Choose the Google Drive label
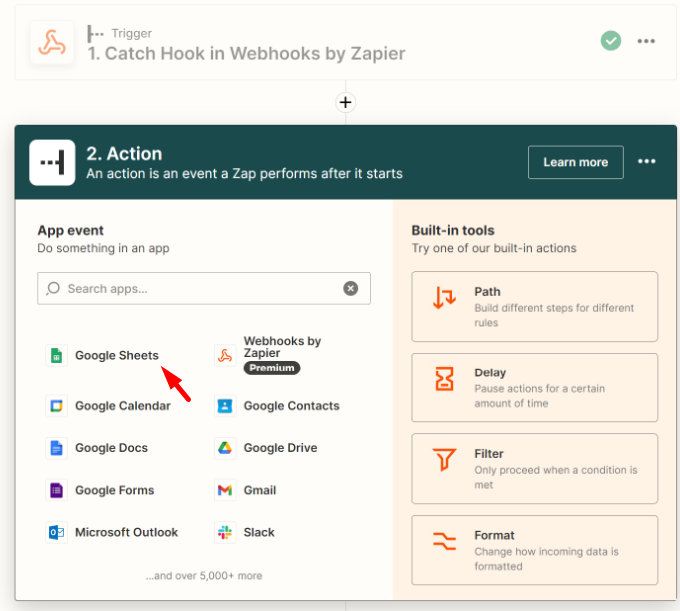The width and height of the screenshot is (680, 611). [281, 448]
